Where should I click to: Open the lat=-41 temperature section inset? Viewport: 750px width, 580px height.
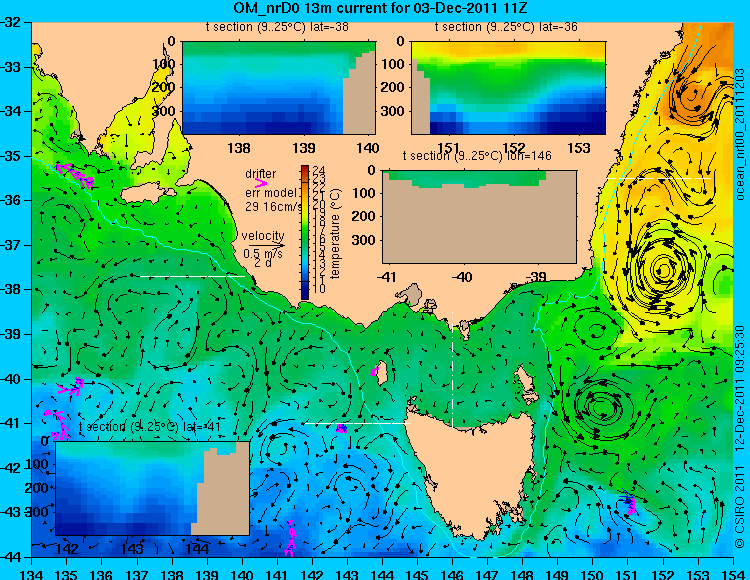tap(153, 488)
